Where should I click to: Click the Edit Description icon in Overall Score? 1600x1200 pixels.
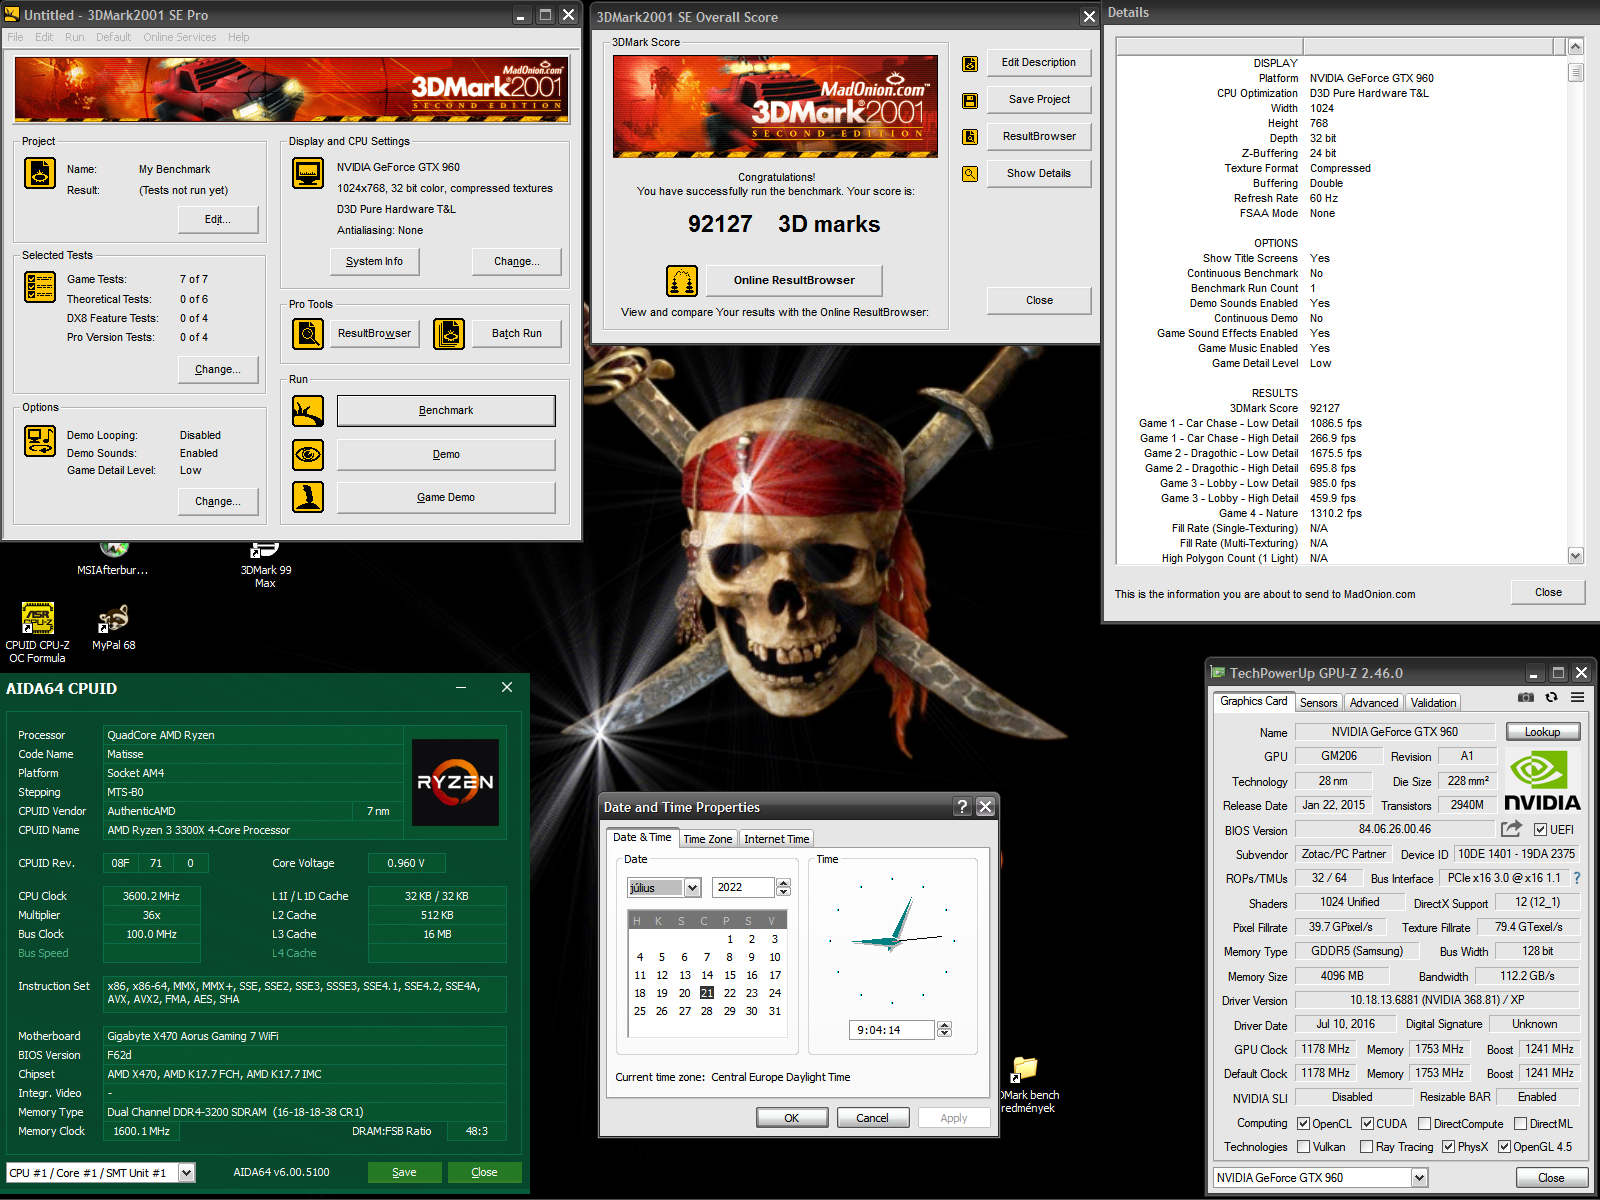click(970, 63)
